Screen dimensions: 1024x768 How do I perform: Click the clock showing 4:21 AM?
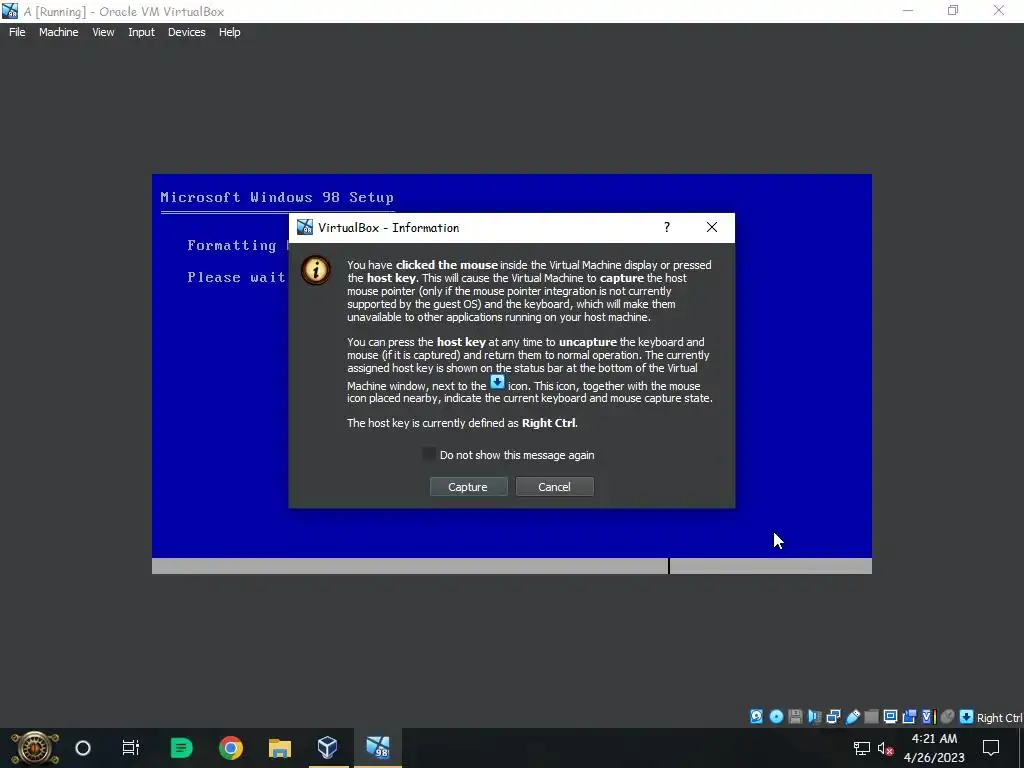pos(935,748)
